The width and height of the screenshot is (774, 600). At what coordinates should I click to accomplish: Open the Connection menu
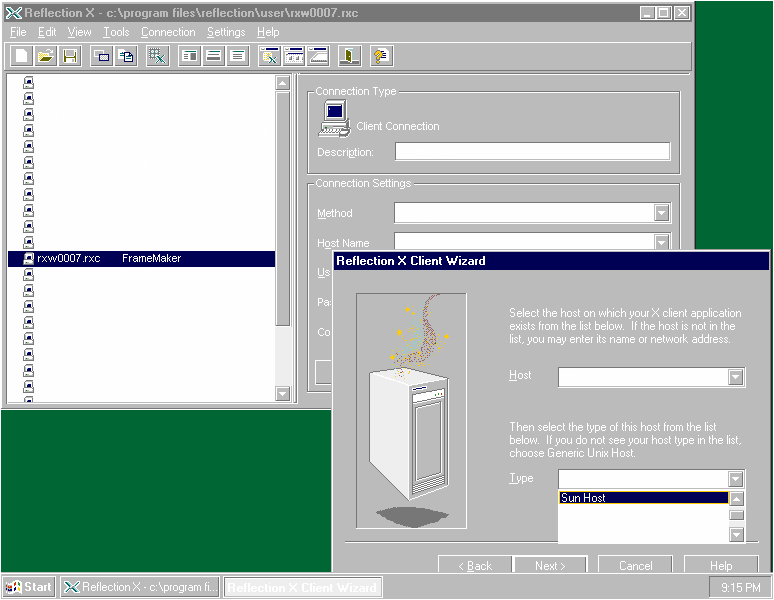(168, 32)
